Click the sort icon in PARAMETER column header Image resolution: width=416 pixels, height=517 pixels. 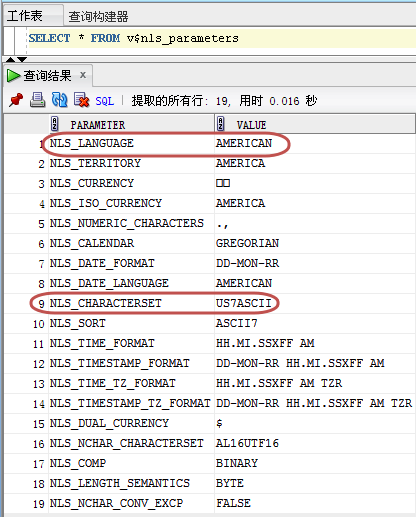[55, 124]
